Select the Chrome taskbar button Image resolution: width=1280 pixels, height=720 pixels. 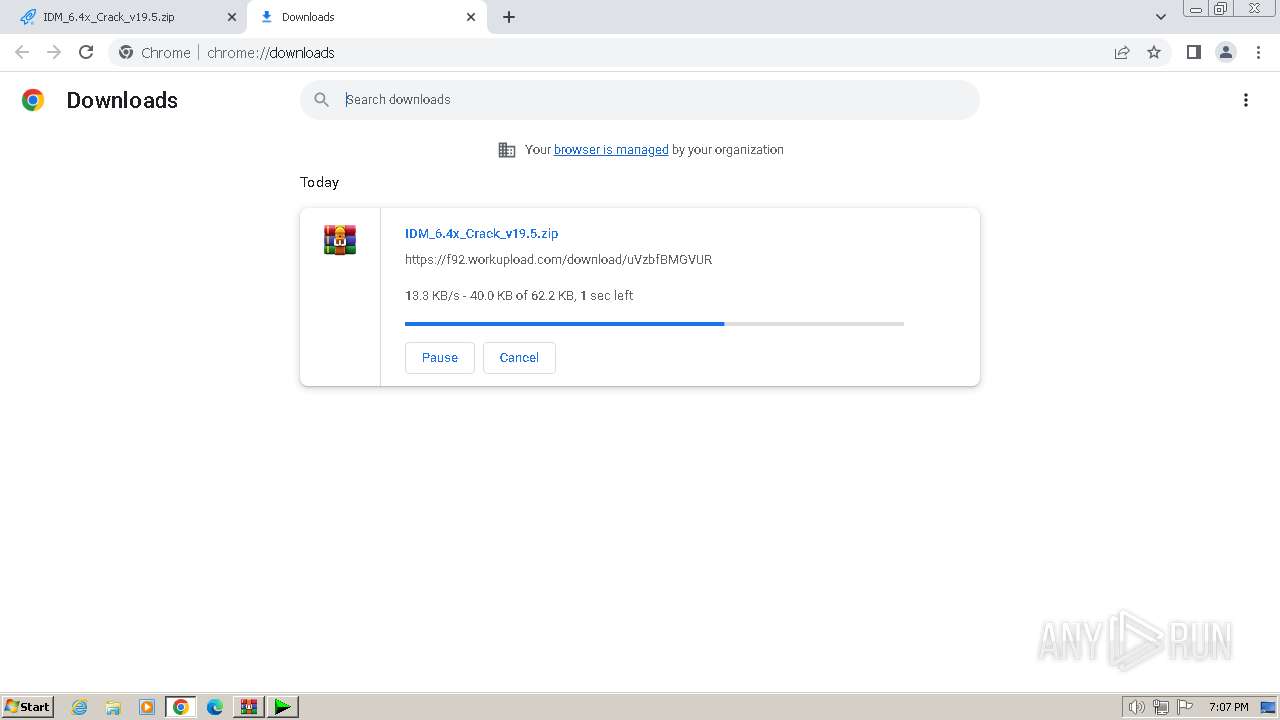tap(181, 707)
